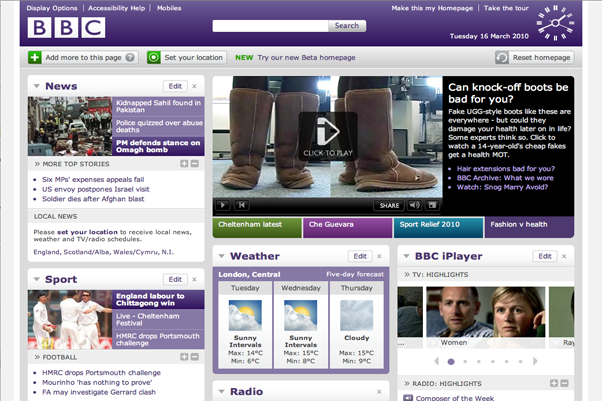This screenshot has height=401, width=602.
Task: Click plus icon in More Top Stories bar
Action: 184,164
